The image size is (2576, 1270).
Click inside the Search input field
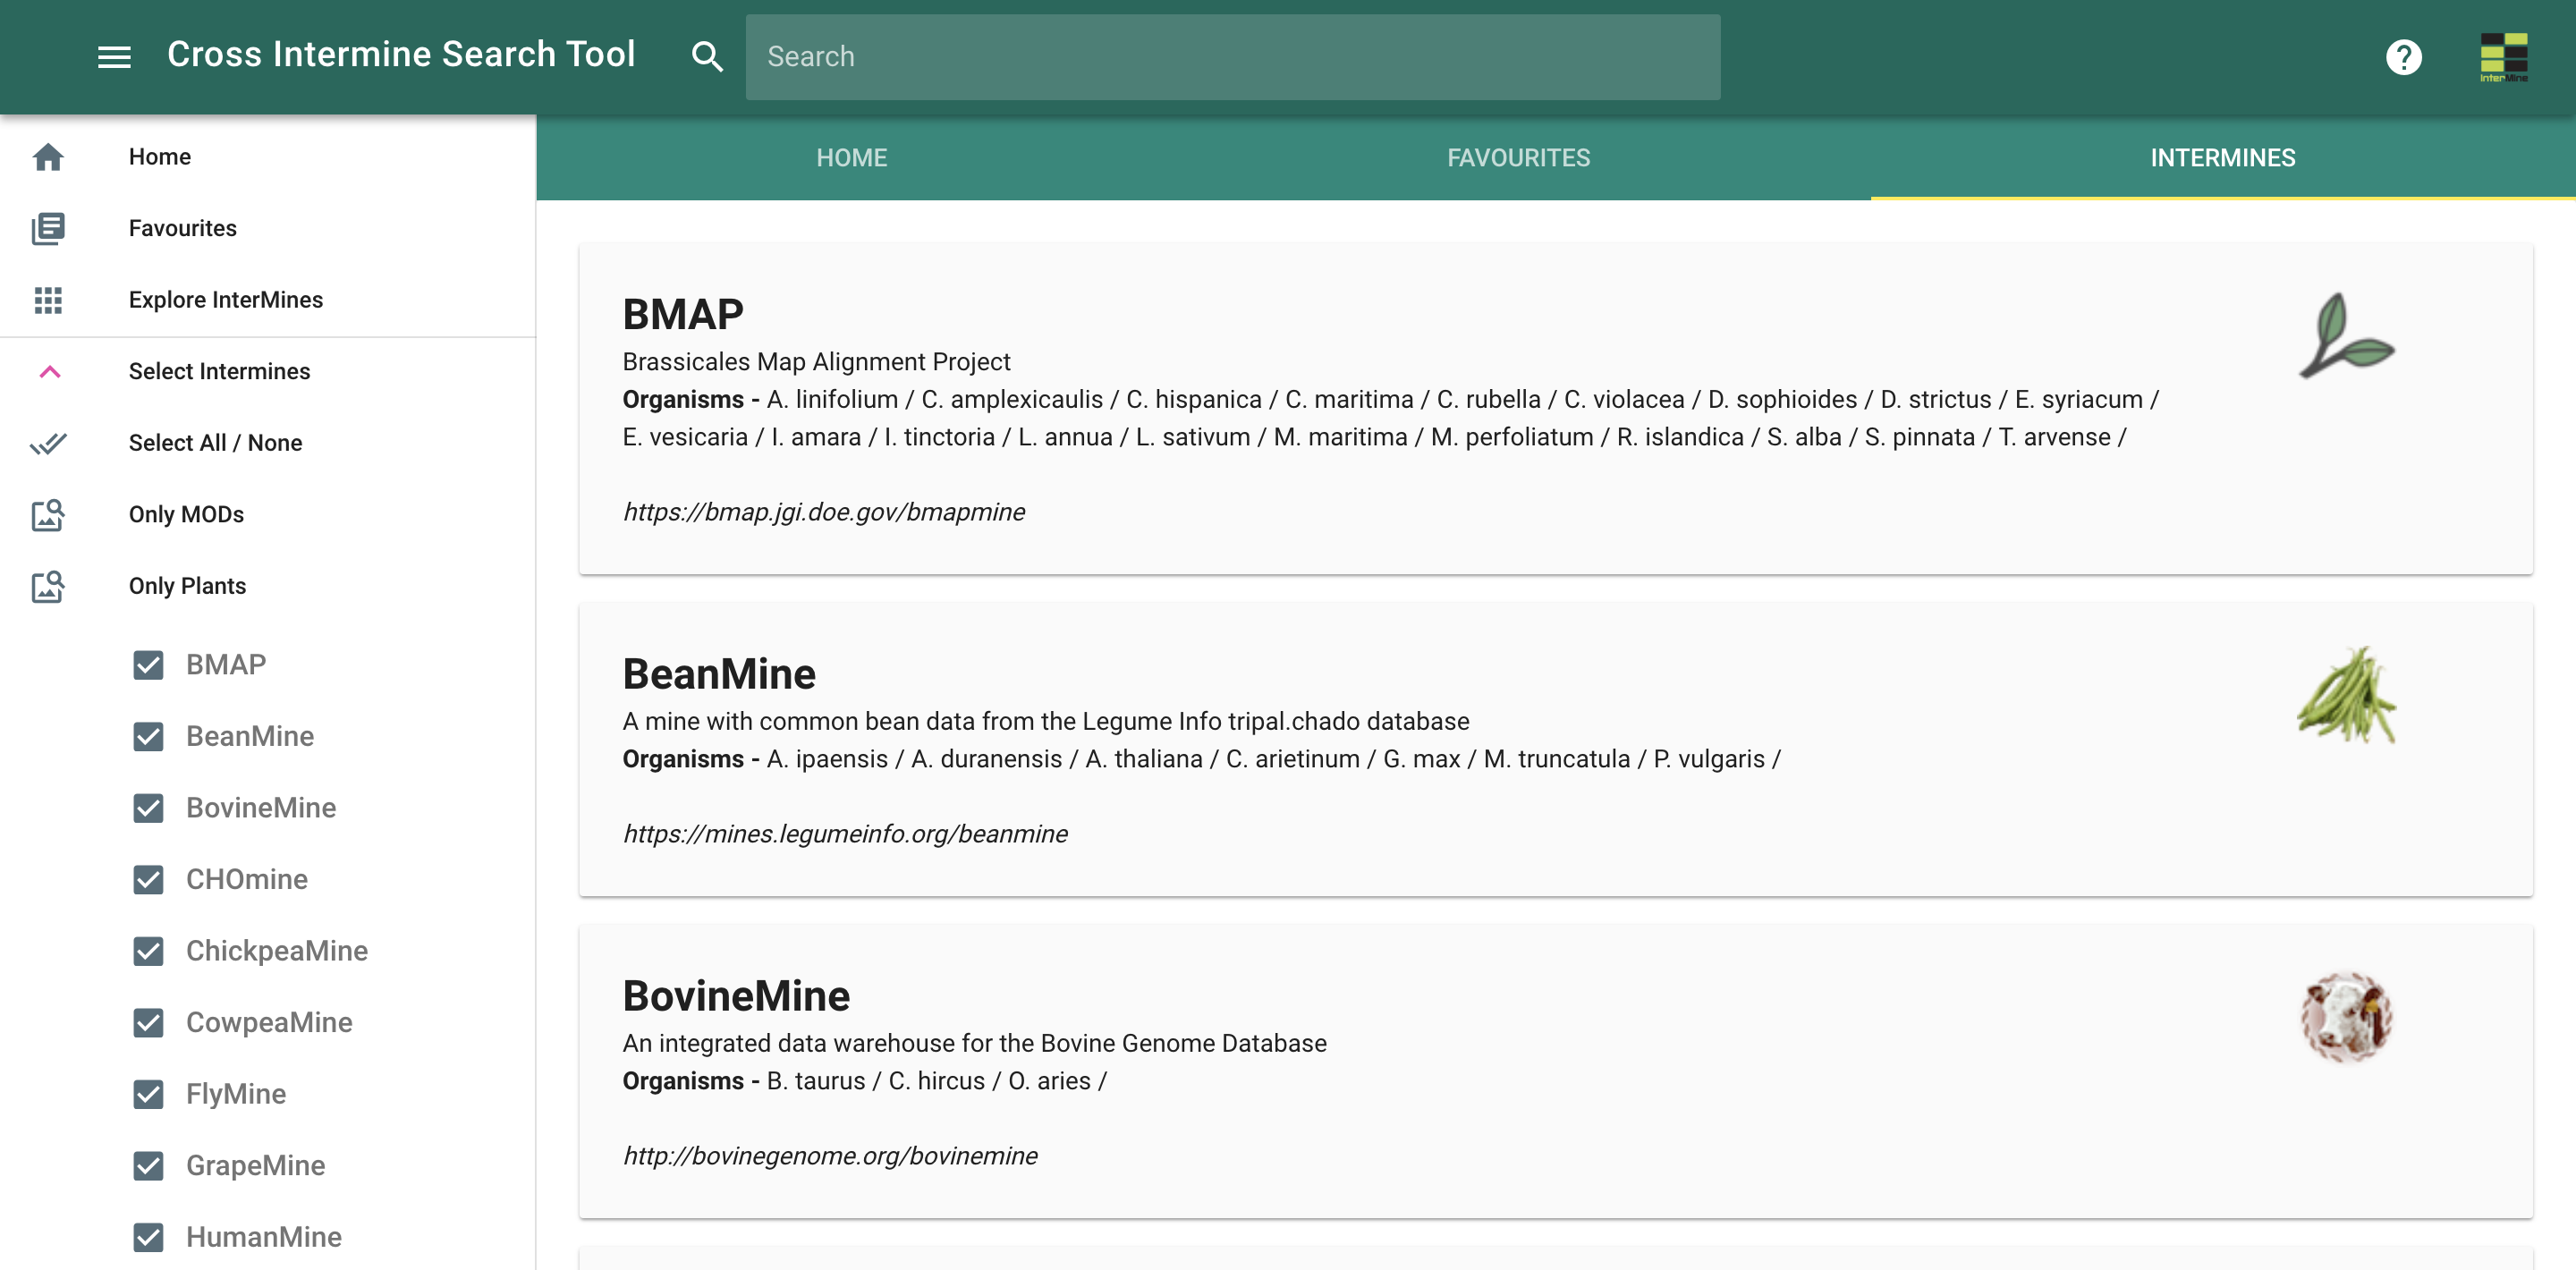coord(1232,56)
